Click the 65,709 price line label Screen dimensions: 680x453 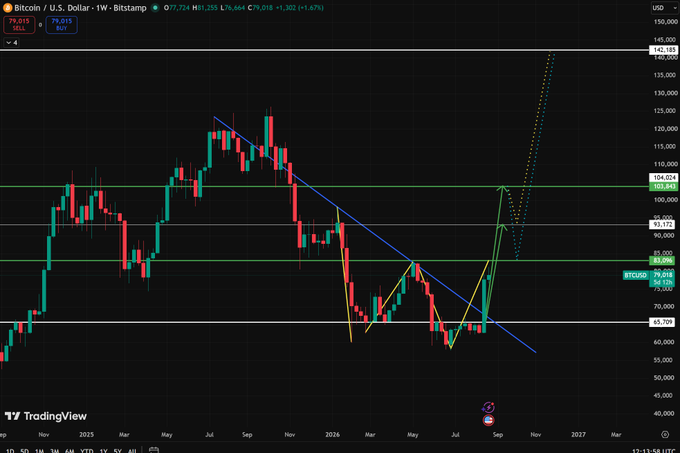(x=662, y=322)
